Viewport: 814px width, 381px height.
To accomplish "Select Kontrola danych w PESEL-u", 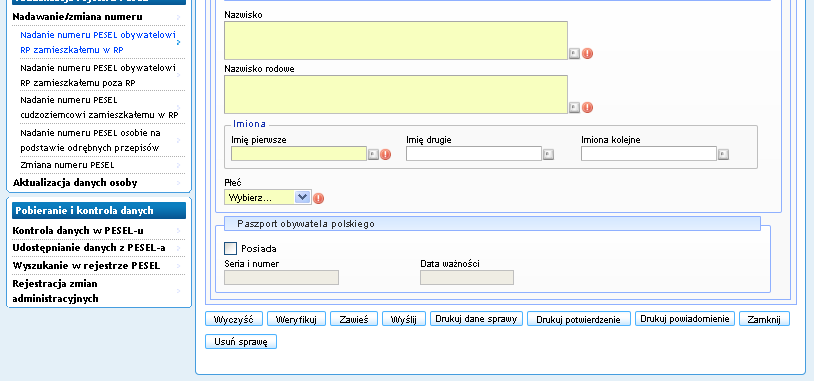I will pos(78,230).
